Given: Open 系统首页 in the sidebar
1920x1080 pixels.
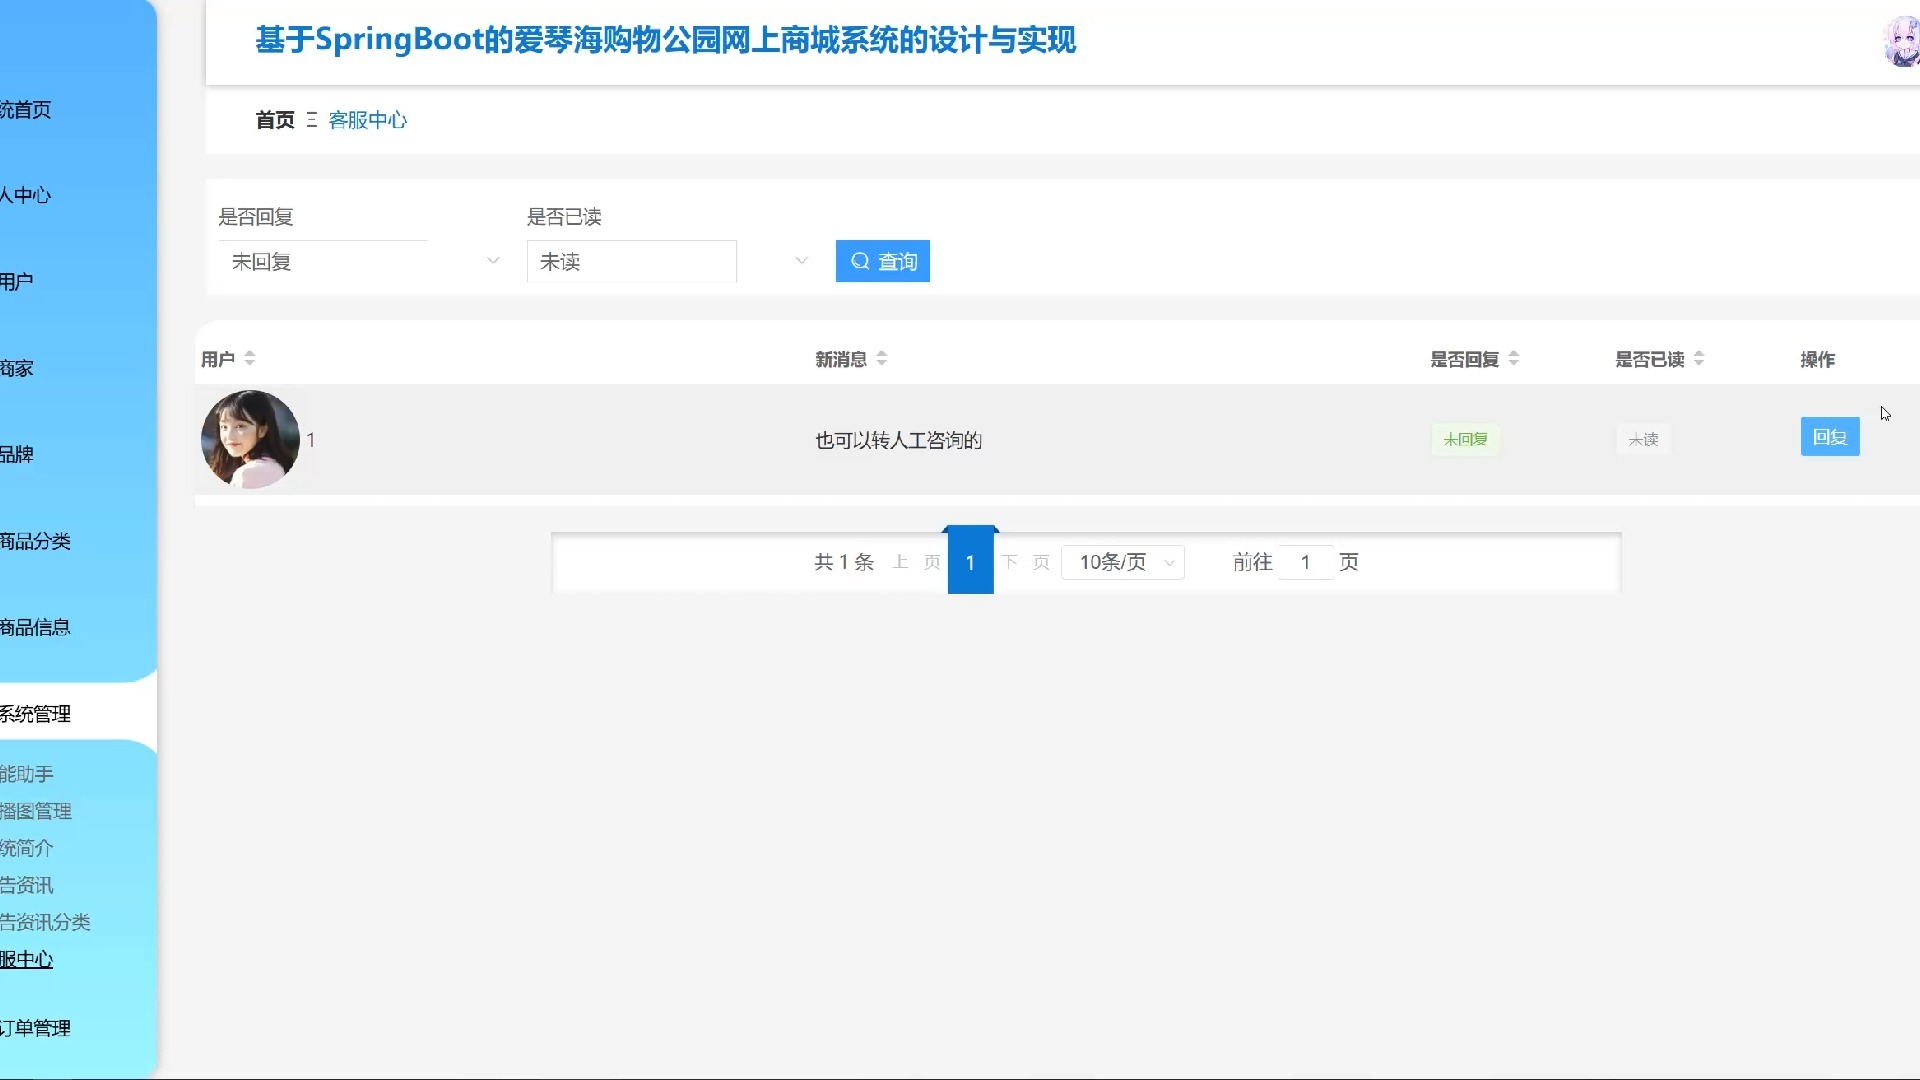Looking at the screenshot, I should [x=26, y=110].
